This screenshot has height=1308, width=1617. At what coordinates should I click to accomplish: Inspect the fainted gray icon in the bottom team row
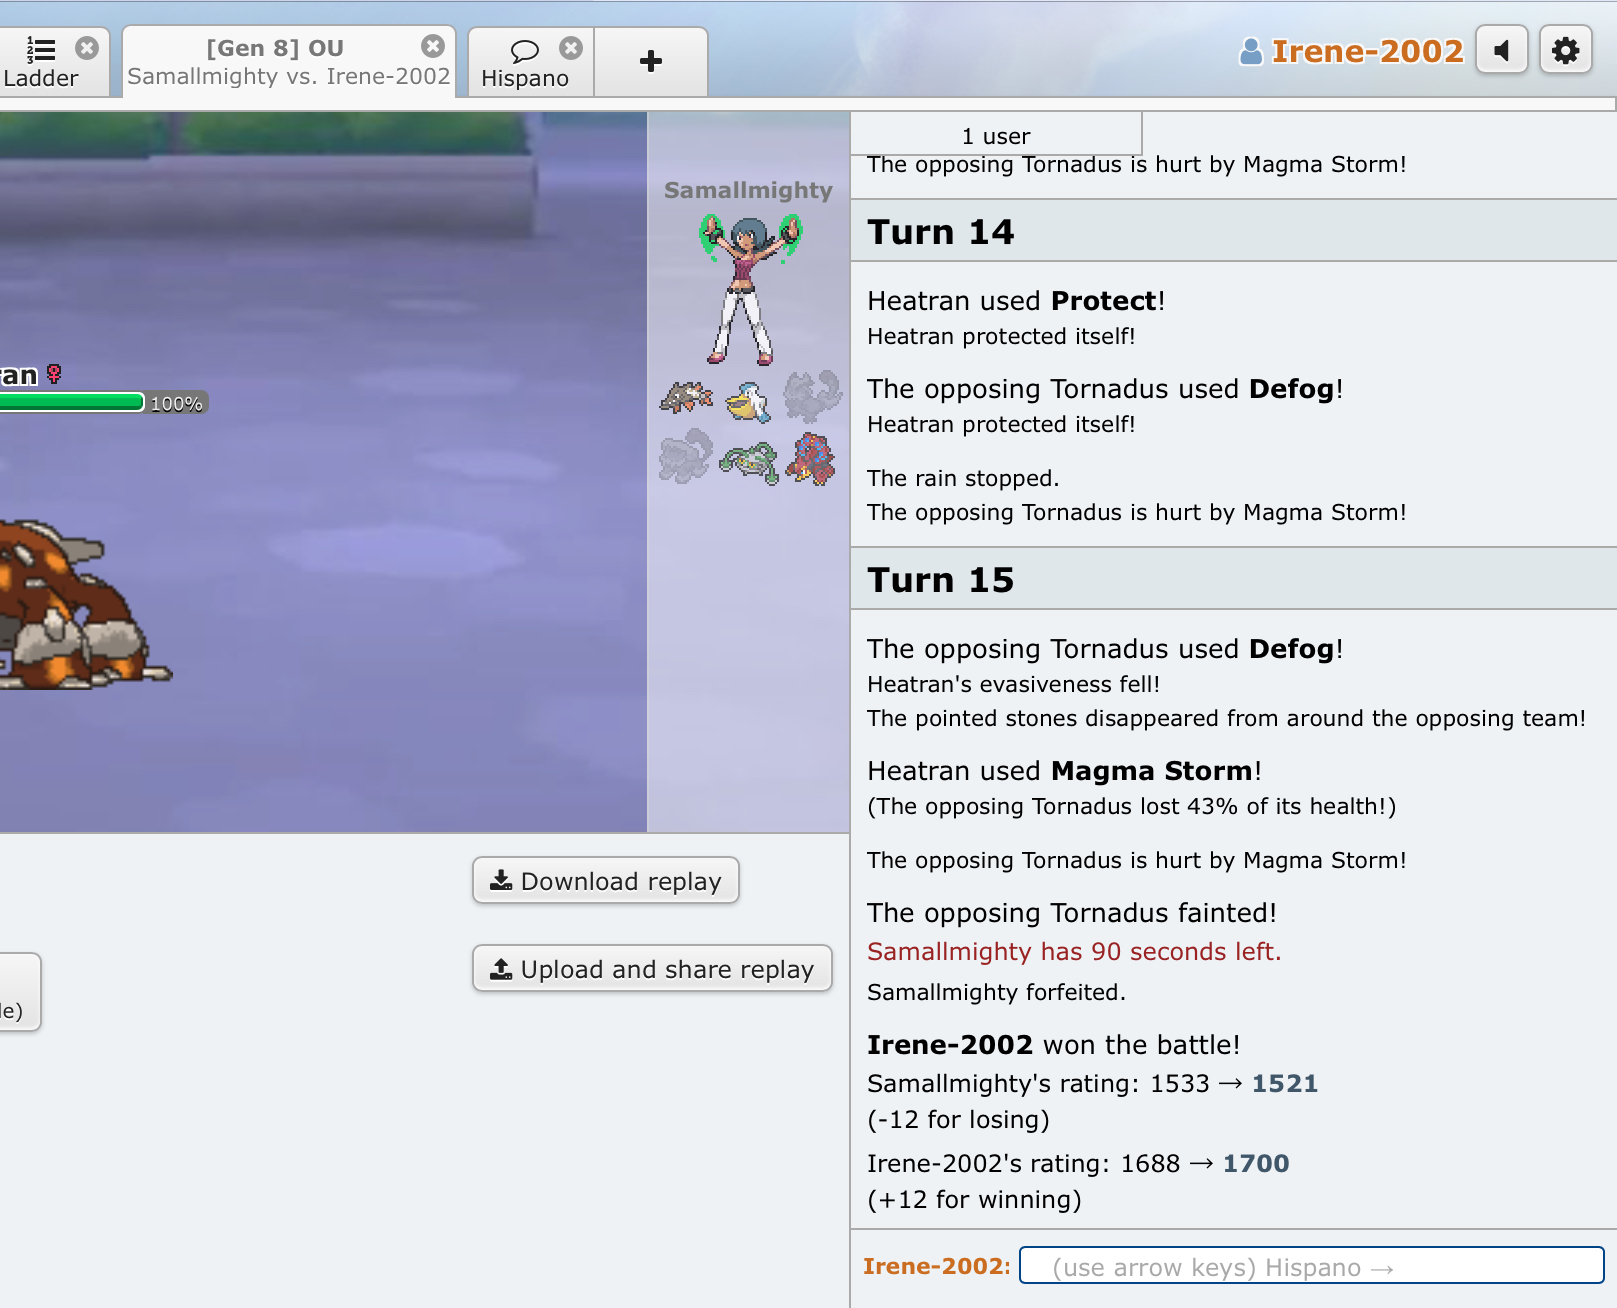pos(686,457)
